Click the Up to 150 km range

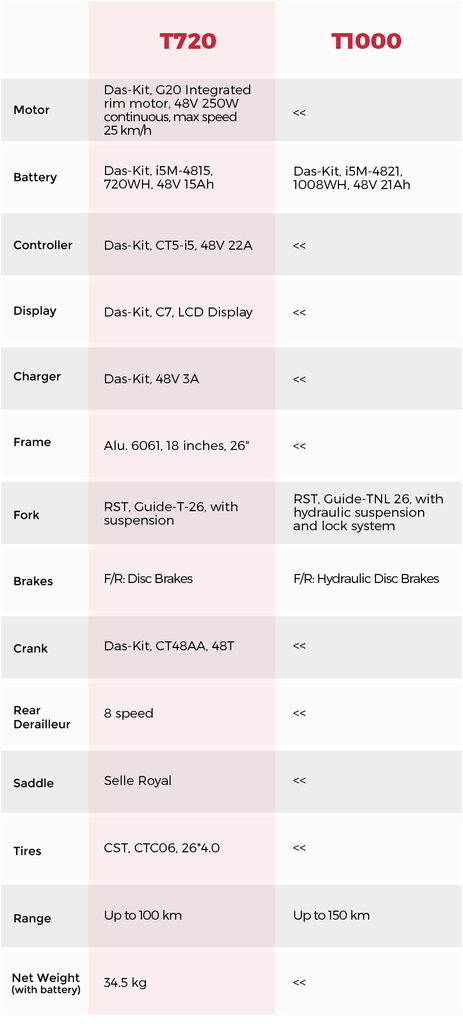tap(331, 915)
